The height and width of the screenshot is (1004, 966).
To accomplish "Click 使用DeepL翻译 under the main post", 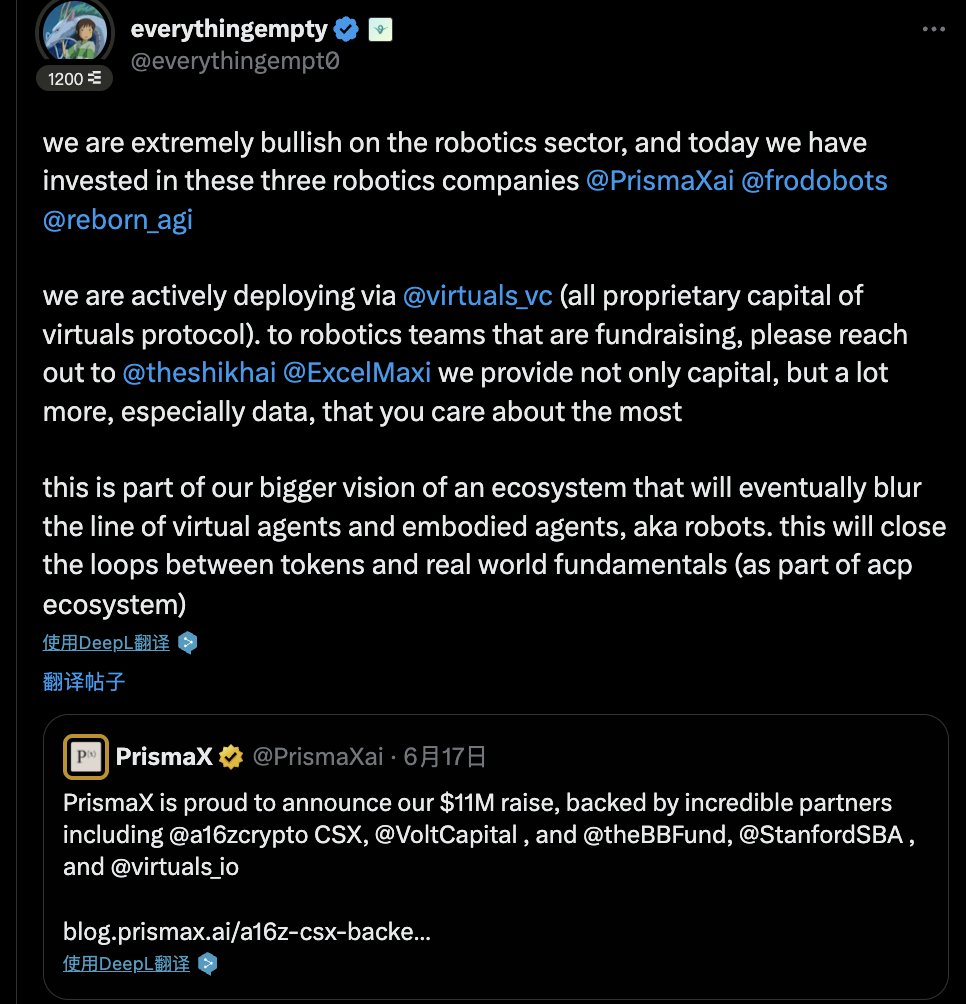I will pyautogui.click(x=106, y=642).
